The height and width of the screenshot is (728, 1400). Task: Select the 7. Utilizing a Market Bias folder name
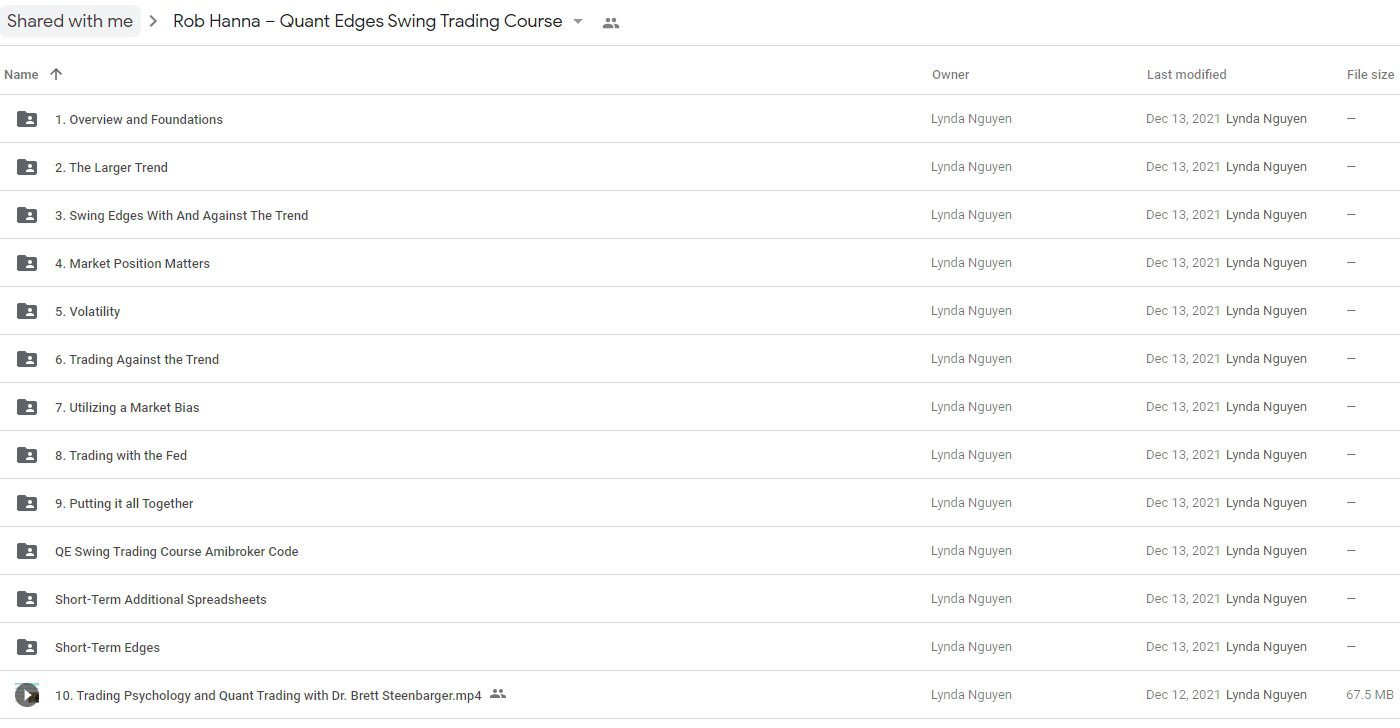pyautogui.click(x=127, y=407)
